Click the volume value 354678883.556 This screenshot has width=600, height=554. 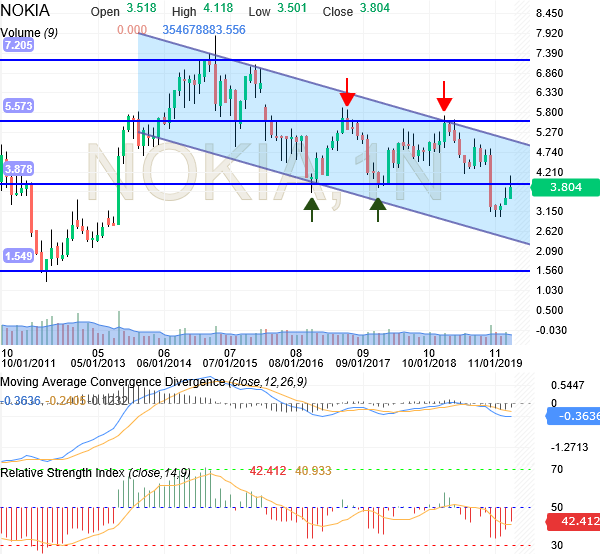204,30
